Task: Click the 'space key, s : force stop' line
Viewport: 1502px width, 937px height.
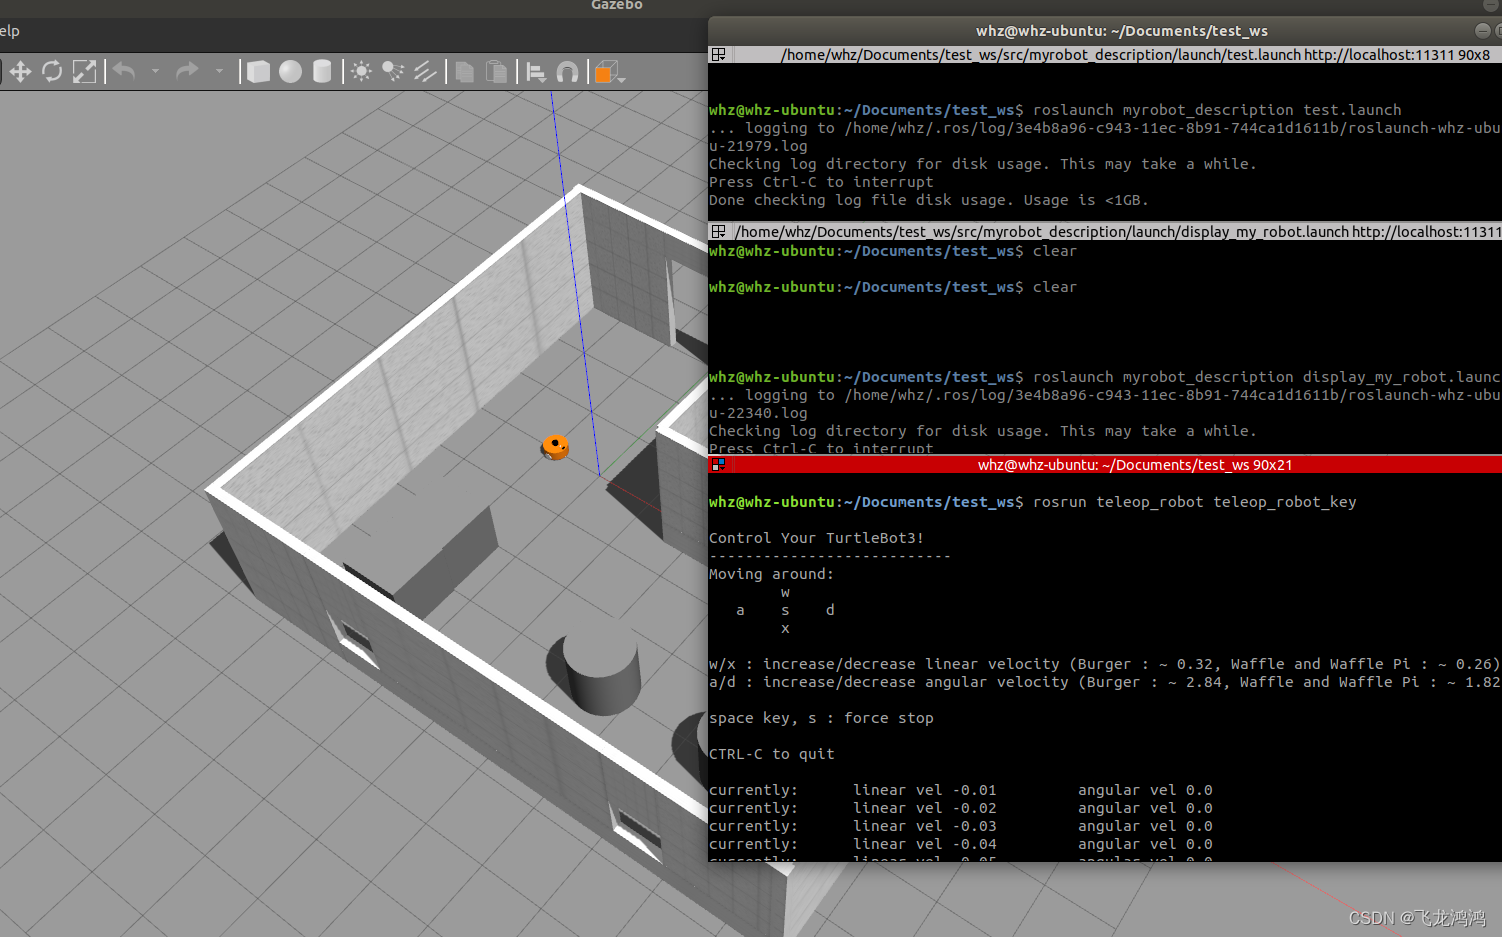Action: point(821,718)
